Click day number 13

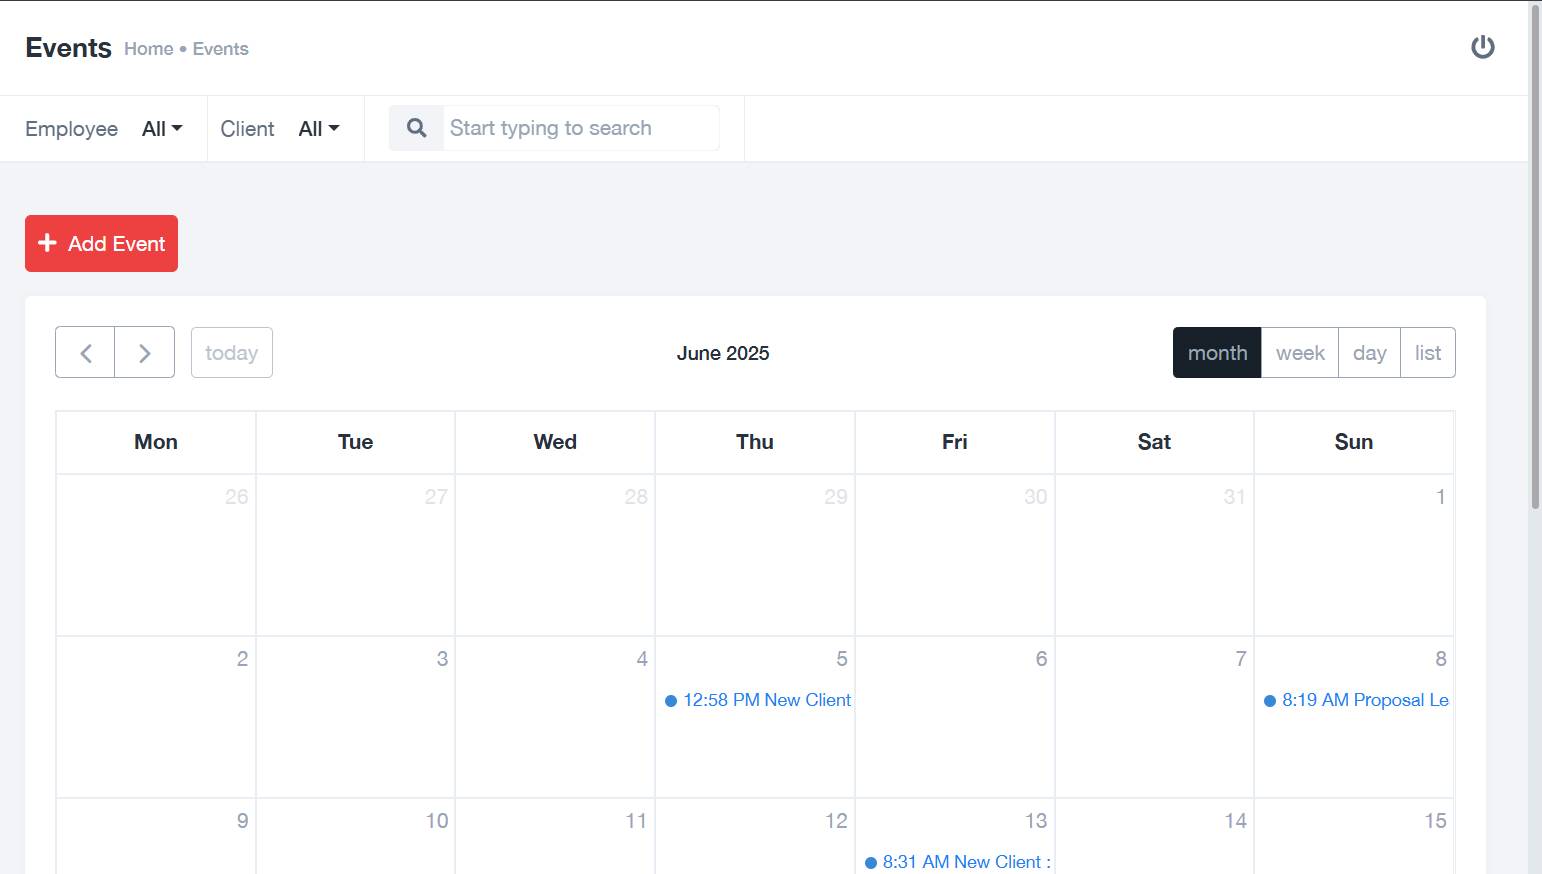[1036, 820]
